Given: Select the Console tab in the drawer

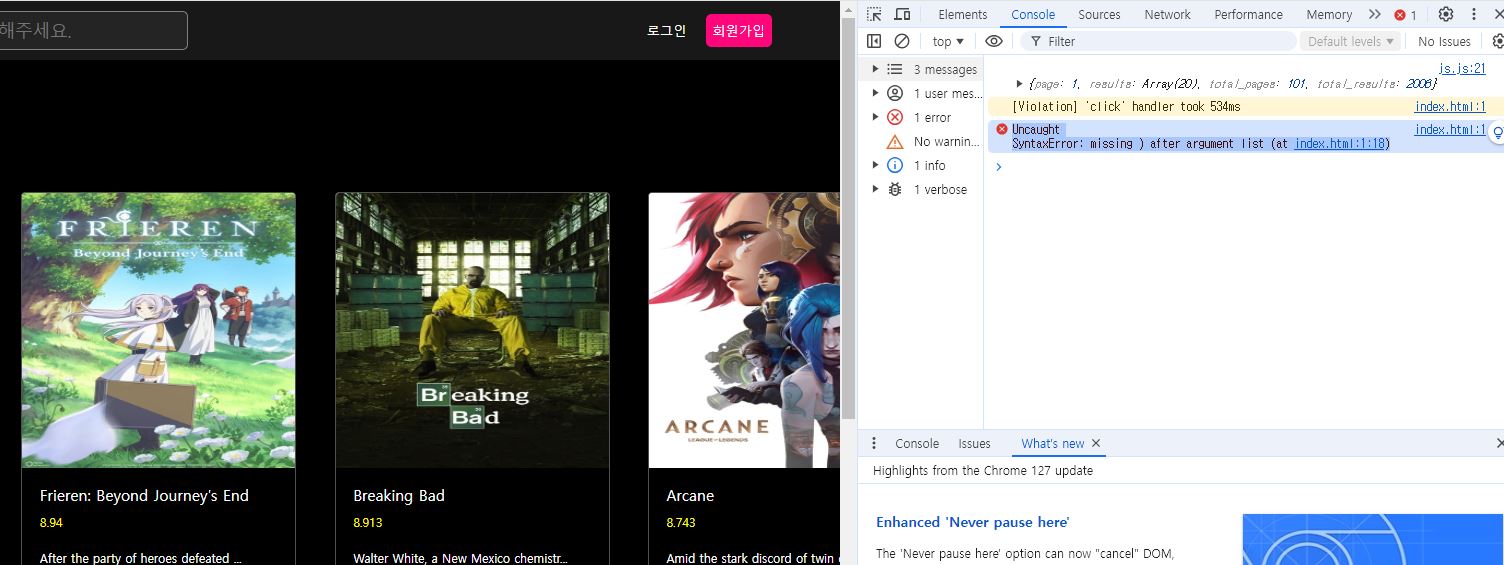Looking at the screenshot, I should [x=917, y=443].
